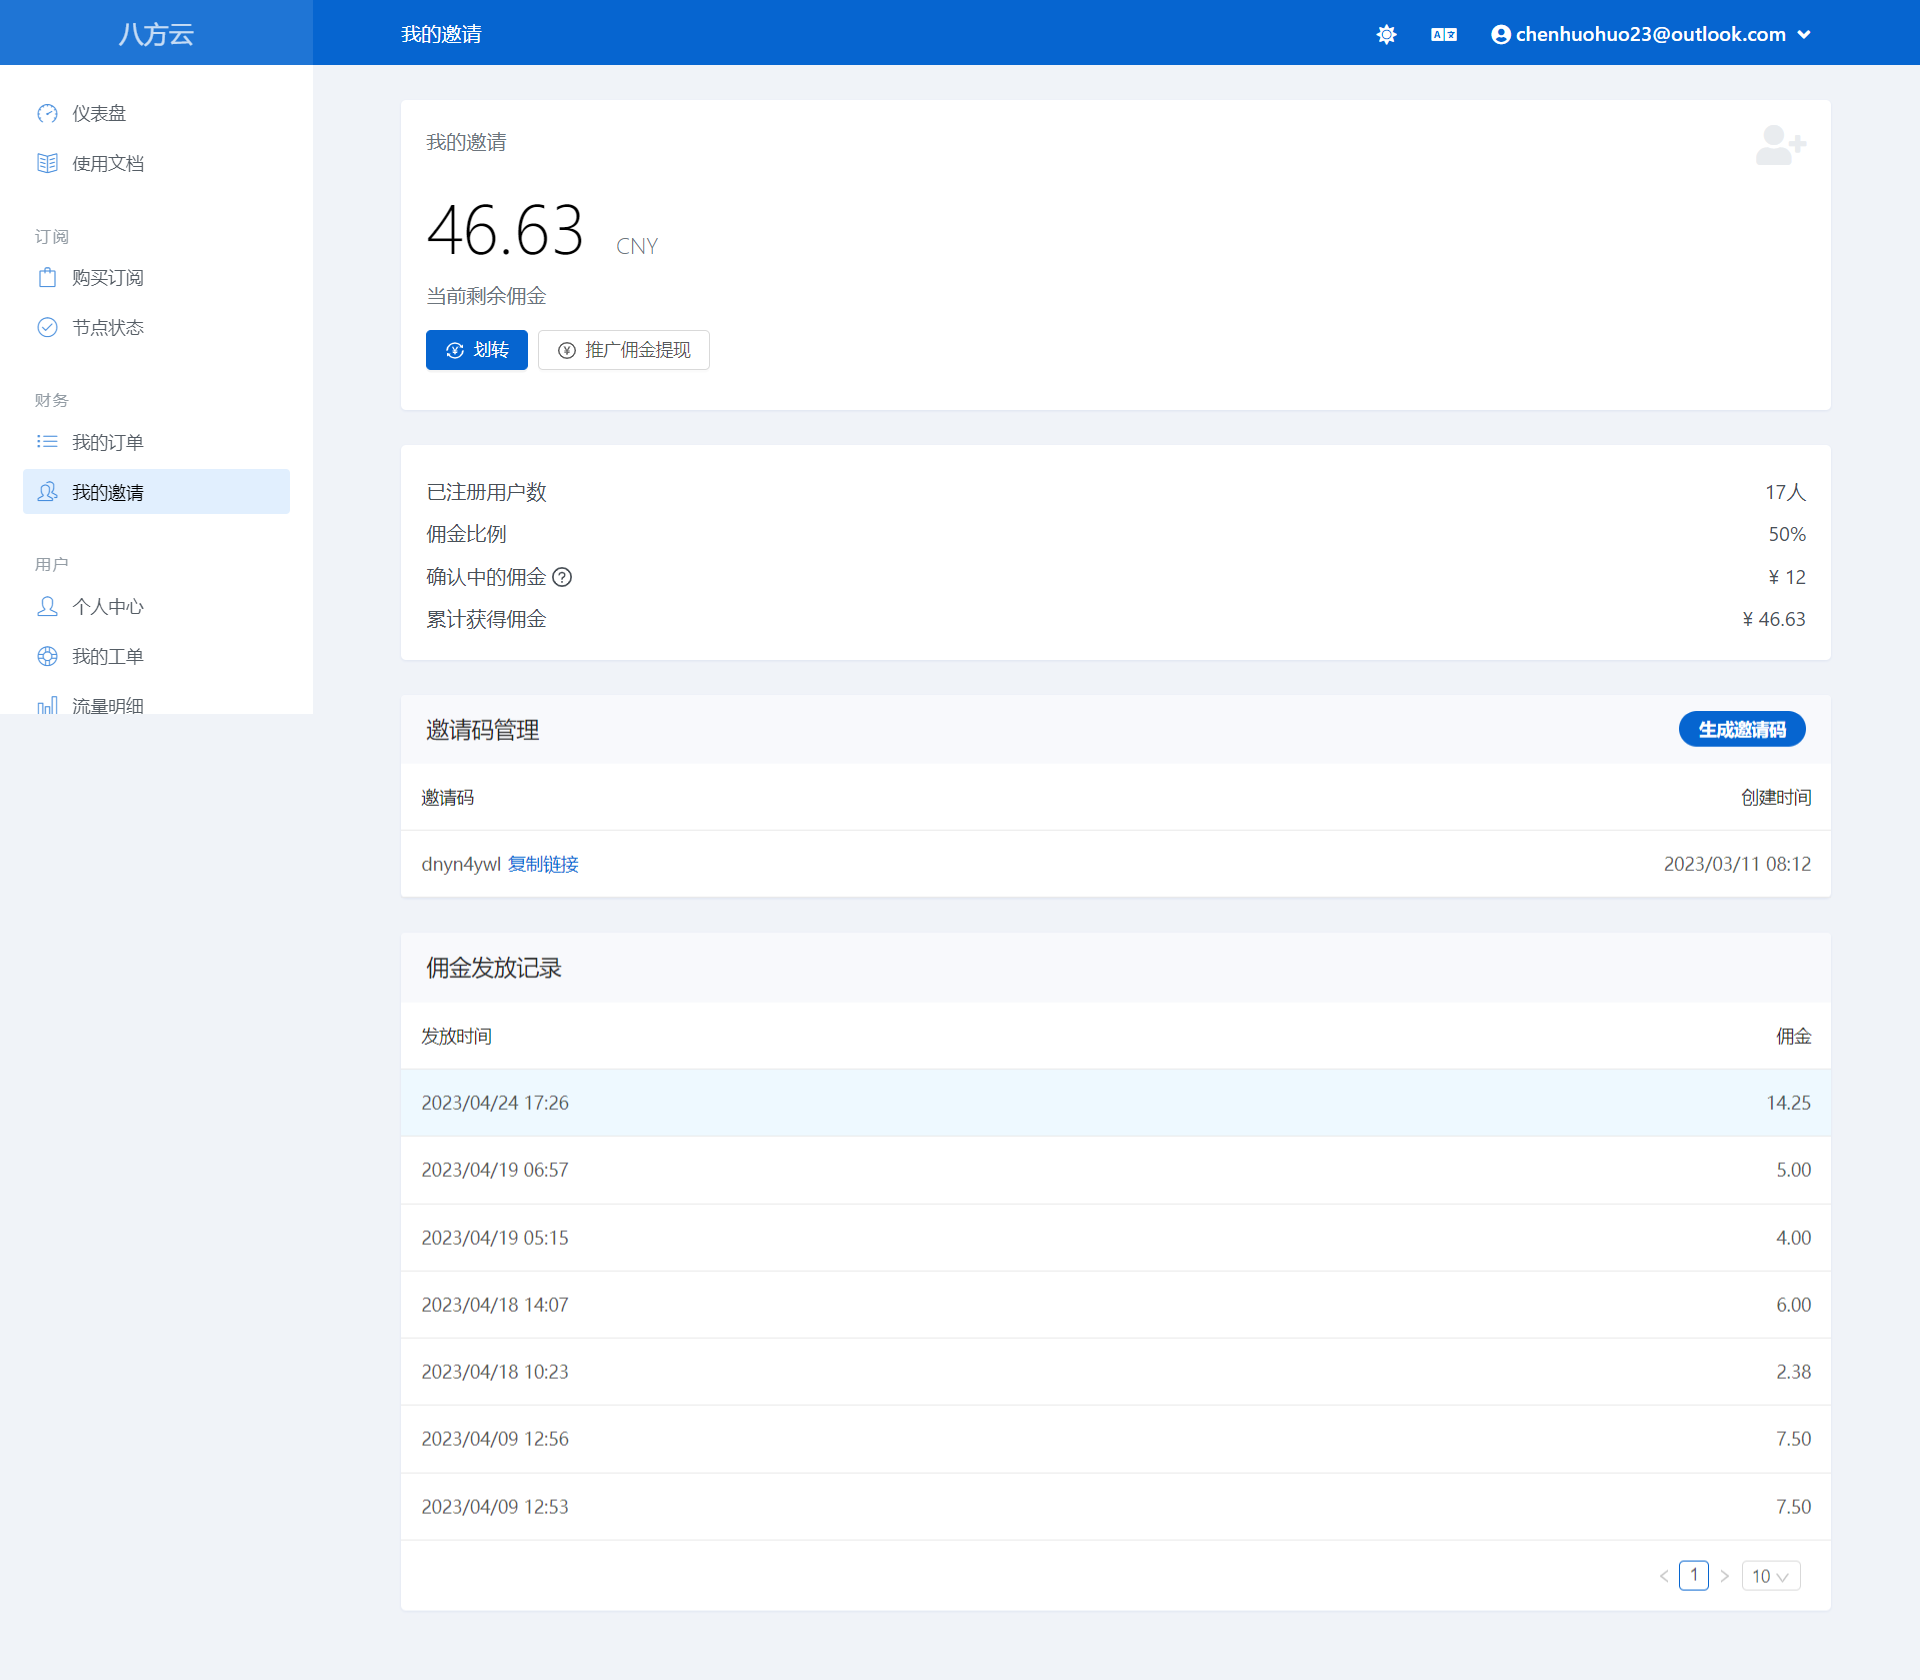Open page size 10 dropdown
1920x1680 pixels.
tap(1770, 1576)
